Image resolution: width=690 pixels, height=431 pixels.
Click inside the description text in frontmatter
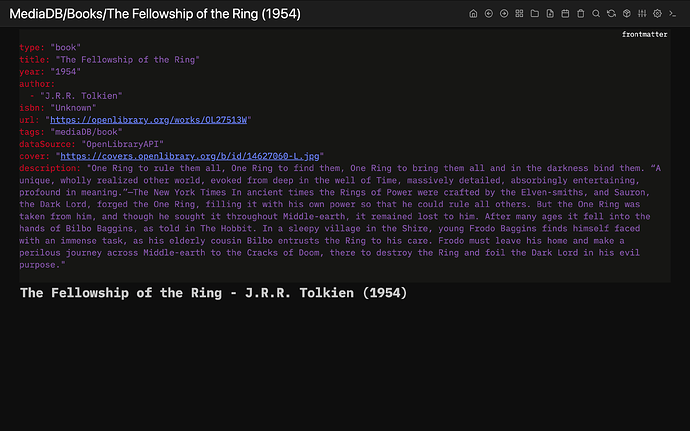[x=340, y=216]
